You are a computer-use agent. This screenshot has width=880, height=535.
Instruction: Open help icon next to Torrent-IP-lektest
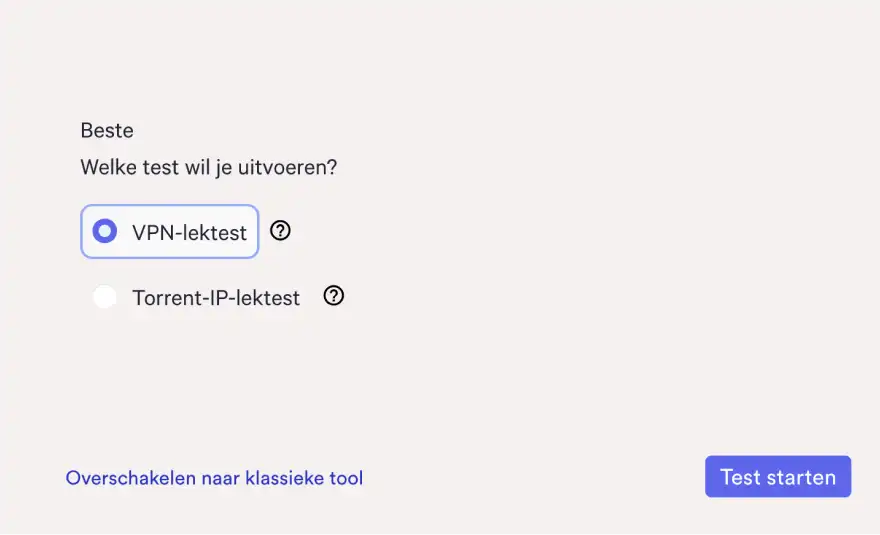tap(334, 296)
